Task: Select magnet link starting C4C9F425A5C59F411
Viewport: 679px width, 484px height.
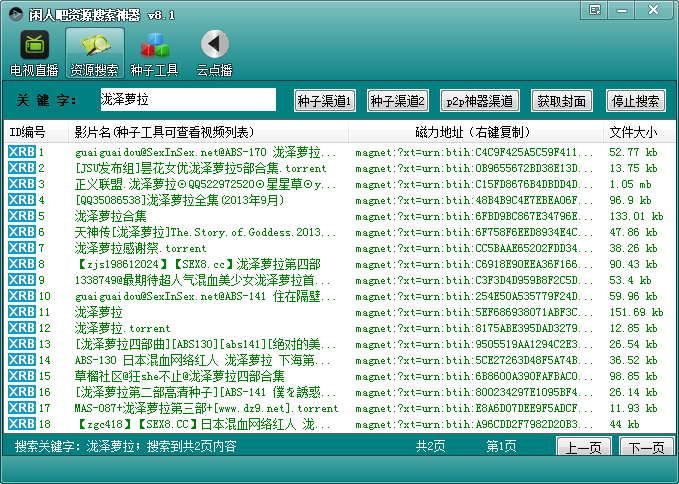Action: (474, 152)
